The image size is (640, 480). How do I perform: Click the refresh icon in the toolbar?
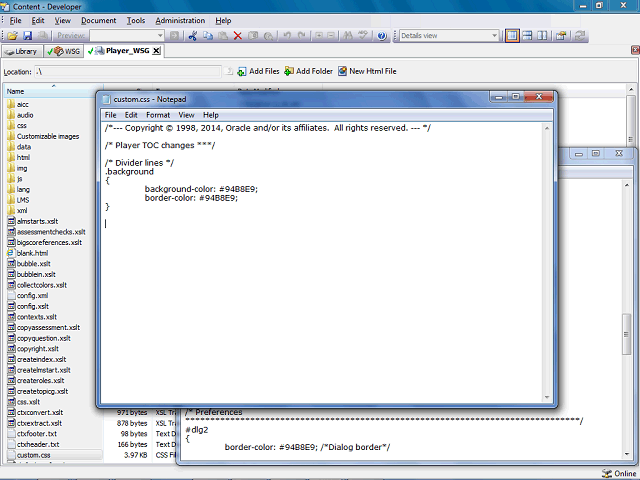[580, 36]
